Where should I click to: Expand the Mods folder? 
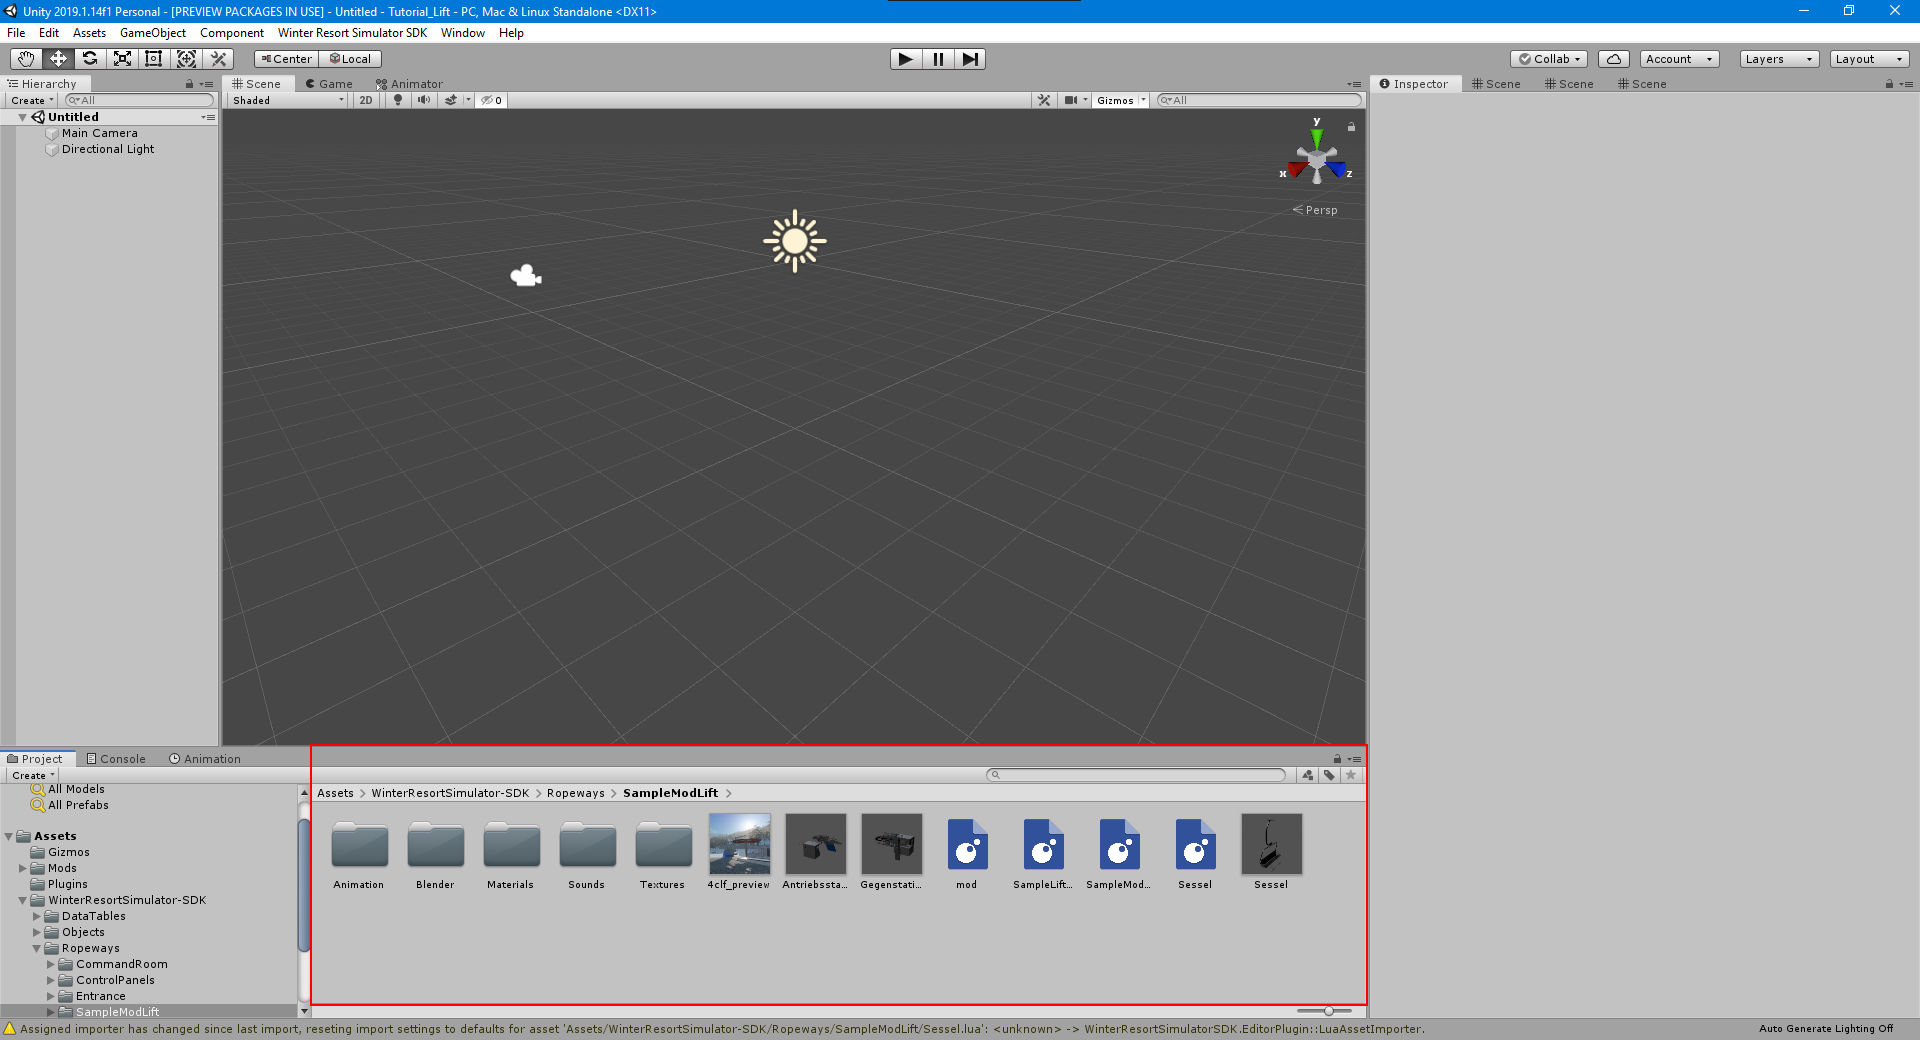tap(22, 868)
